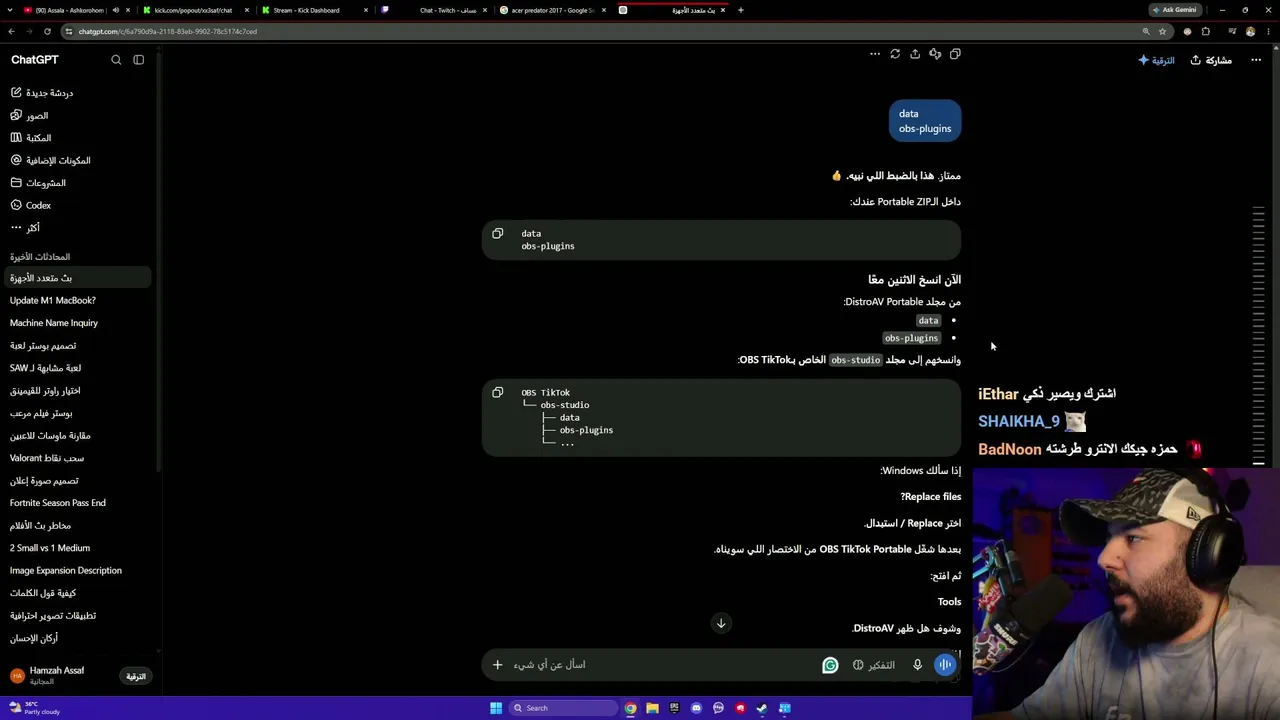Copy the message using the top copy icon
Screen dimensions: 1280x720
955,54
